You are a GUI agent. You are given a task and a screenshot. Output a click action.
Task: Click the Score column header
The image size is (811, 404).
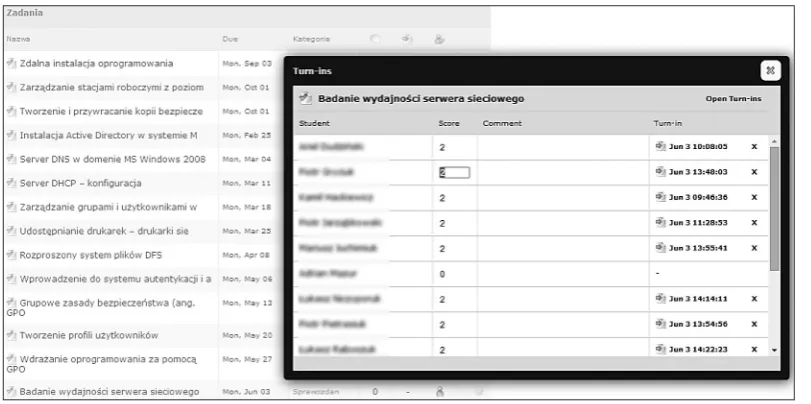448,123
